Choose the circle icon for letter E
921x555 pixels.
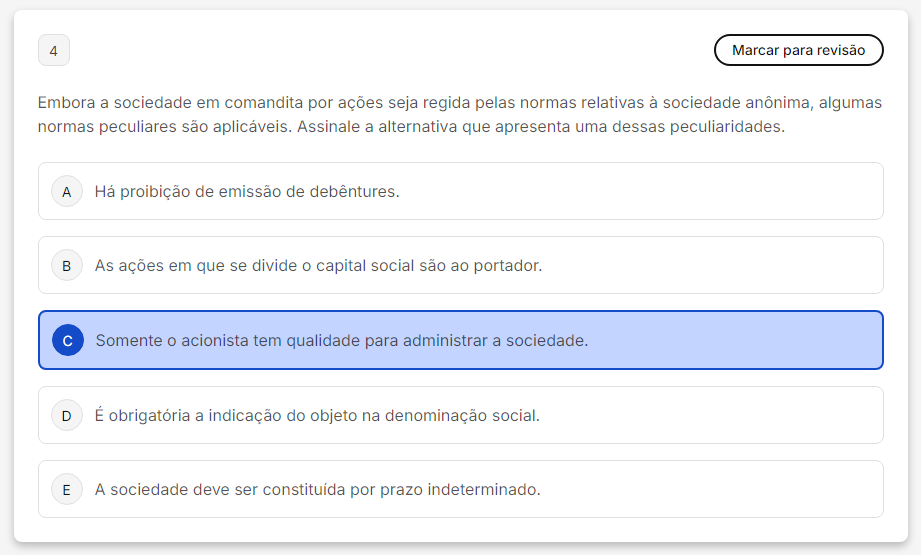point(67,489)
